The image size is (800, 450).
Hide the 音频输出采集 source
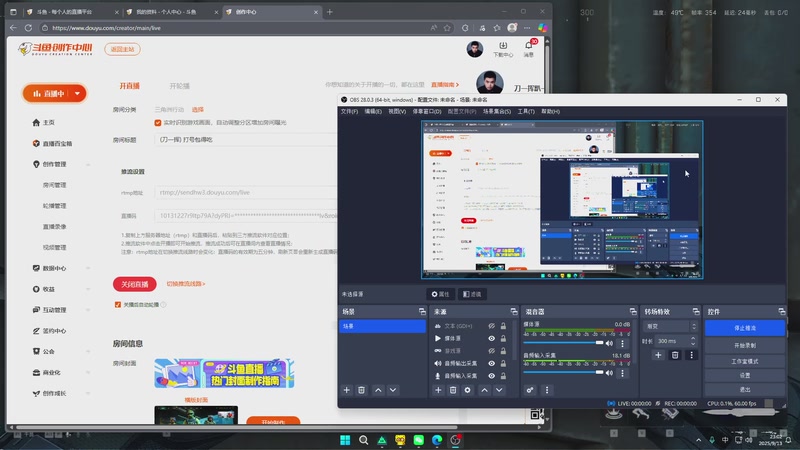tap(491, 363)
